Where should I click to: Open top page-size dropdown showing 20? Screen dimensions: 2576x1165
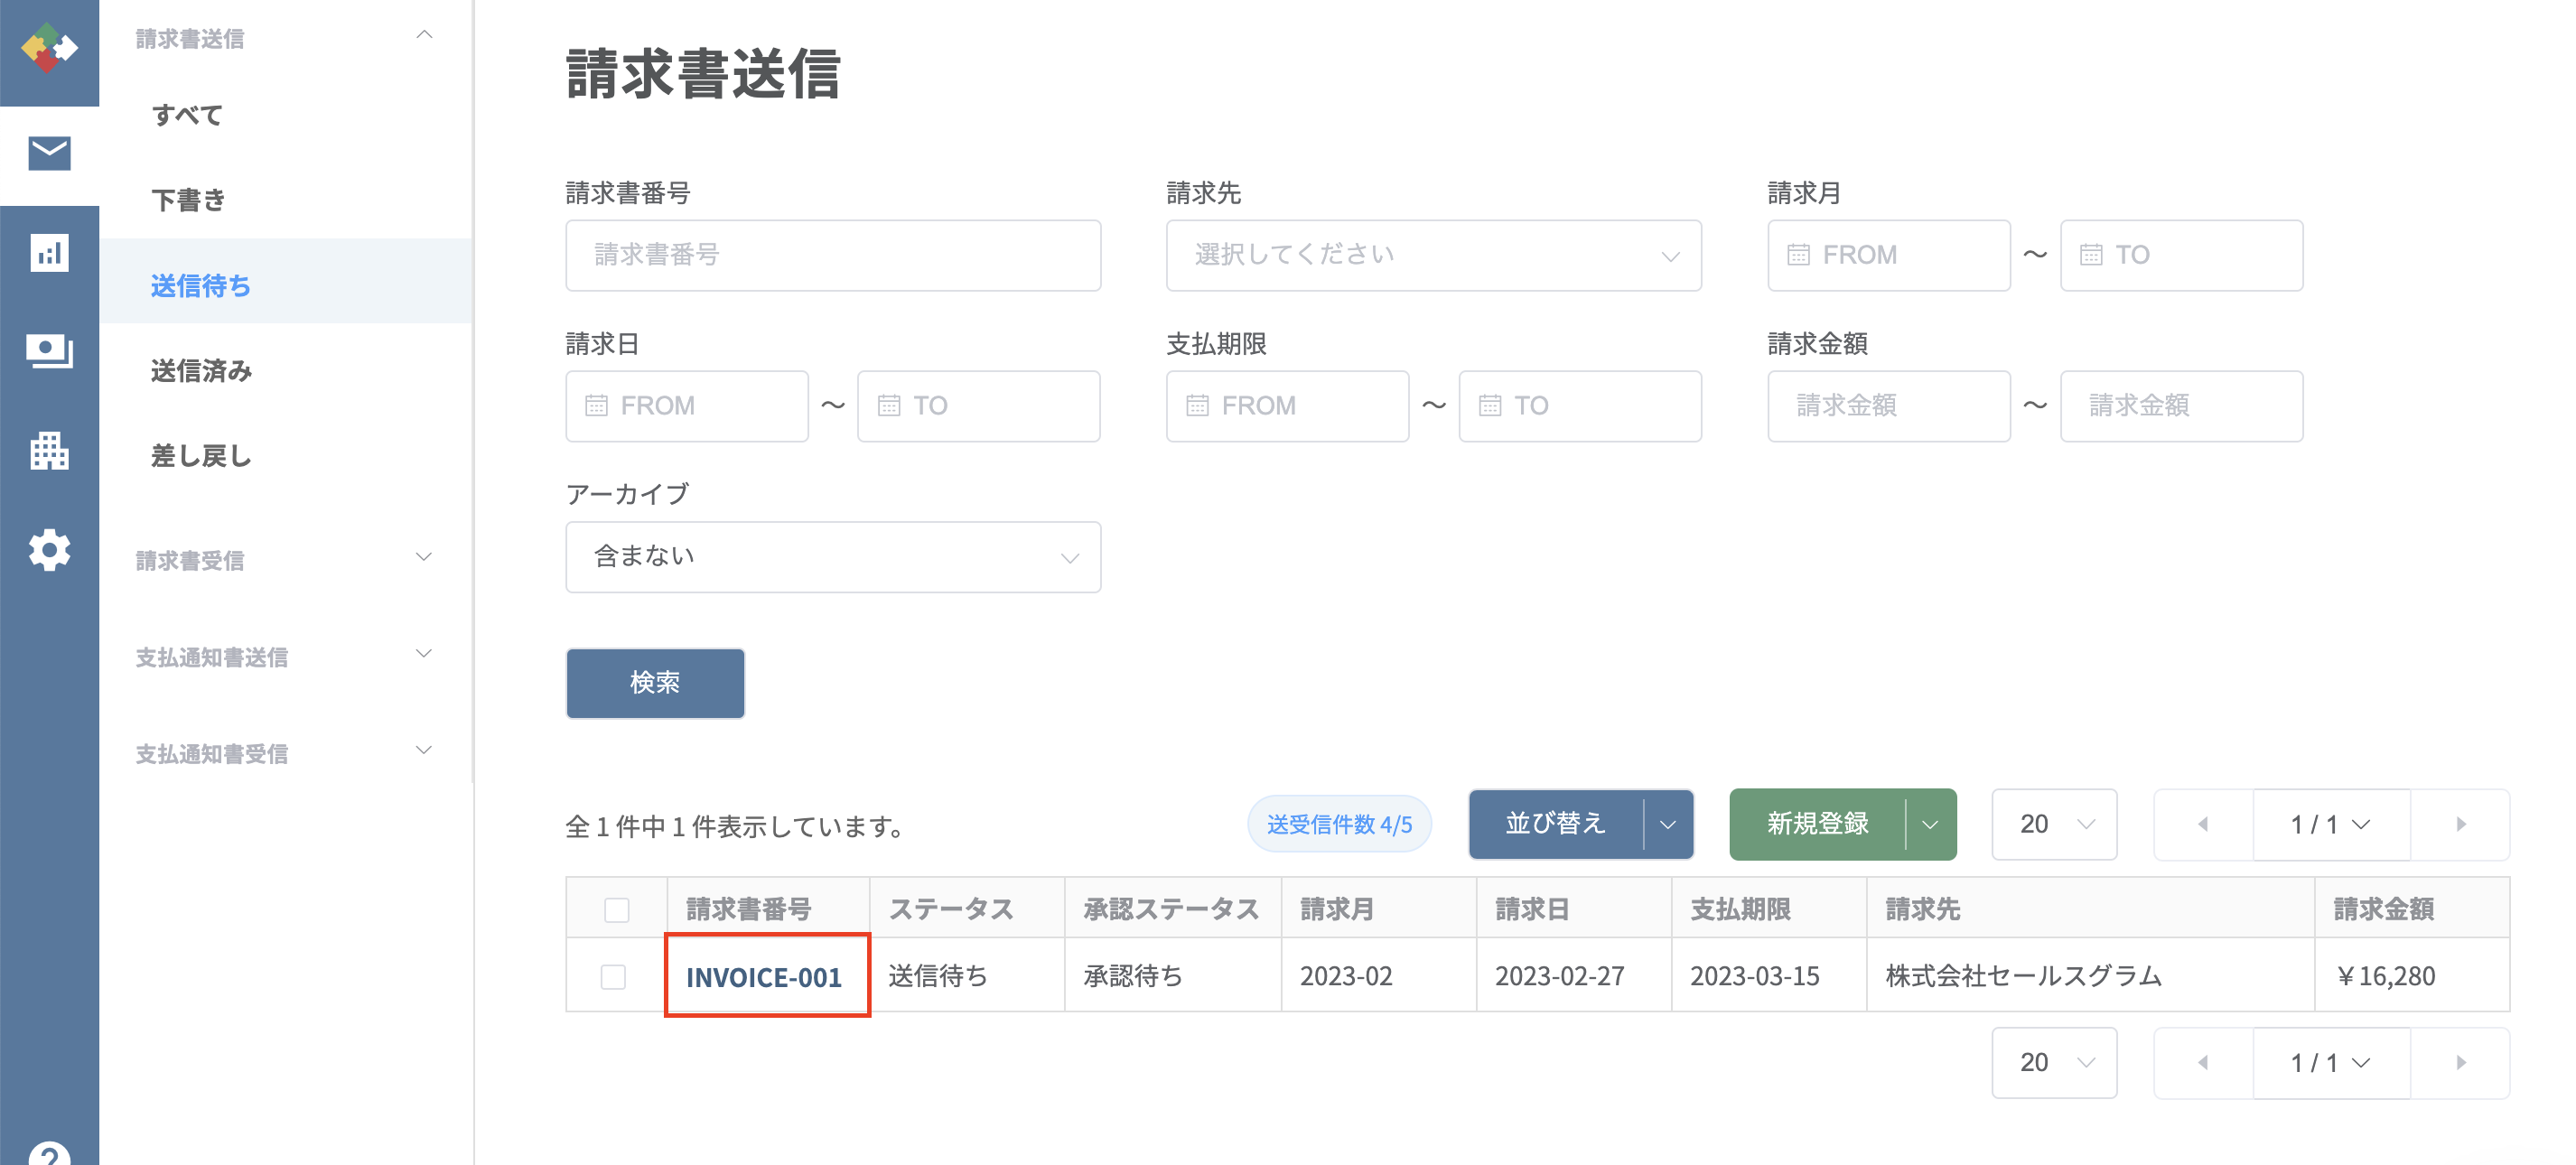(2054, 824)
